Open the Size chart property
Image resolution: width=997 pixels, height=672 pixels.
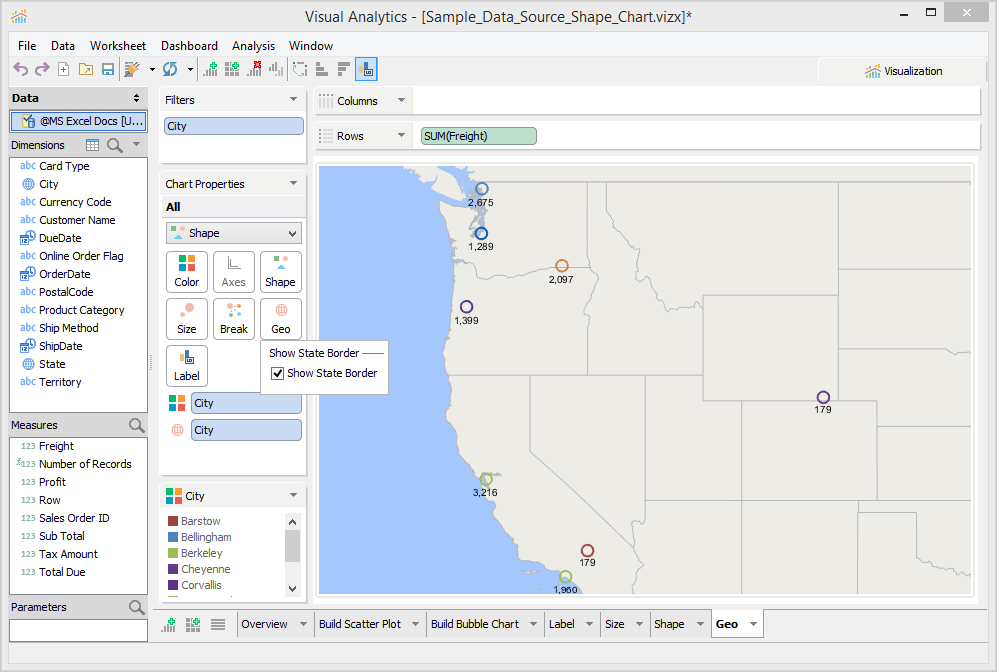click(x=187, y=319)
